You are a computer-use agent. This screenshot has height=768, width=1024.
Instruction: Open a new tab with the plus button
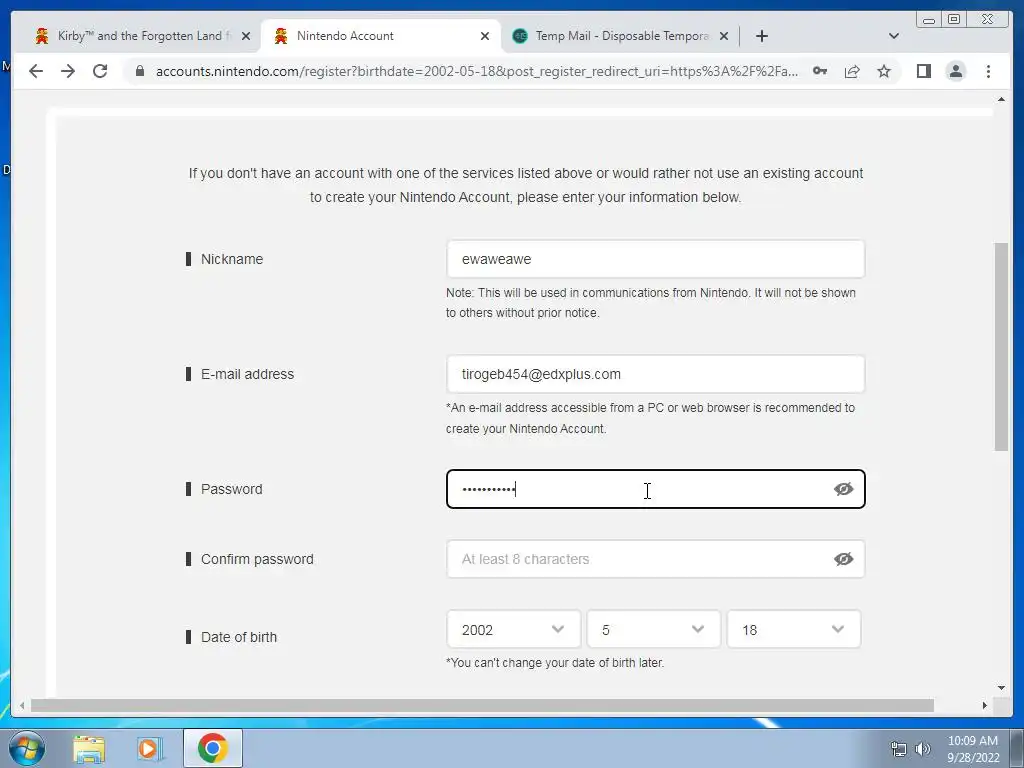761,36
